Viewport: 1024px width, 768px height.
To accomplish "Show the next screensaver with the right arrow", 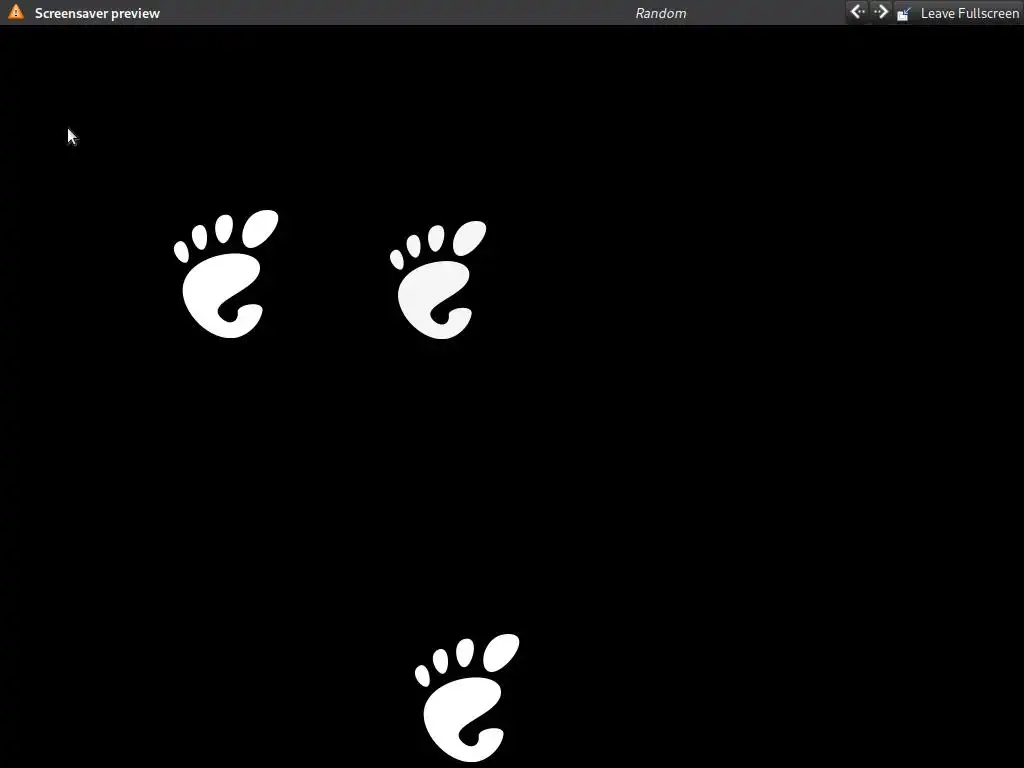I will point(880,12).
